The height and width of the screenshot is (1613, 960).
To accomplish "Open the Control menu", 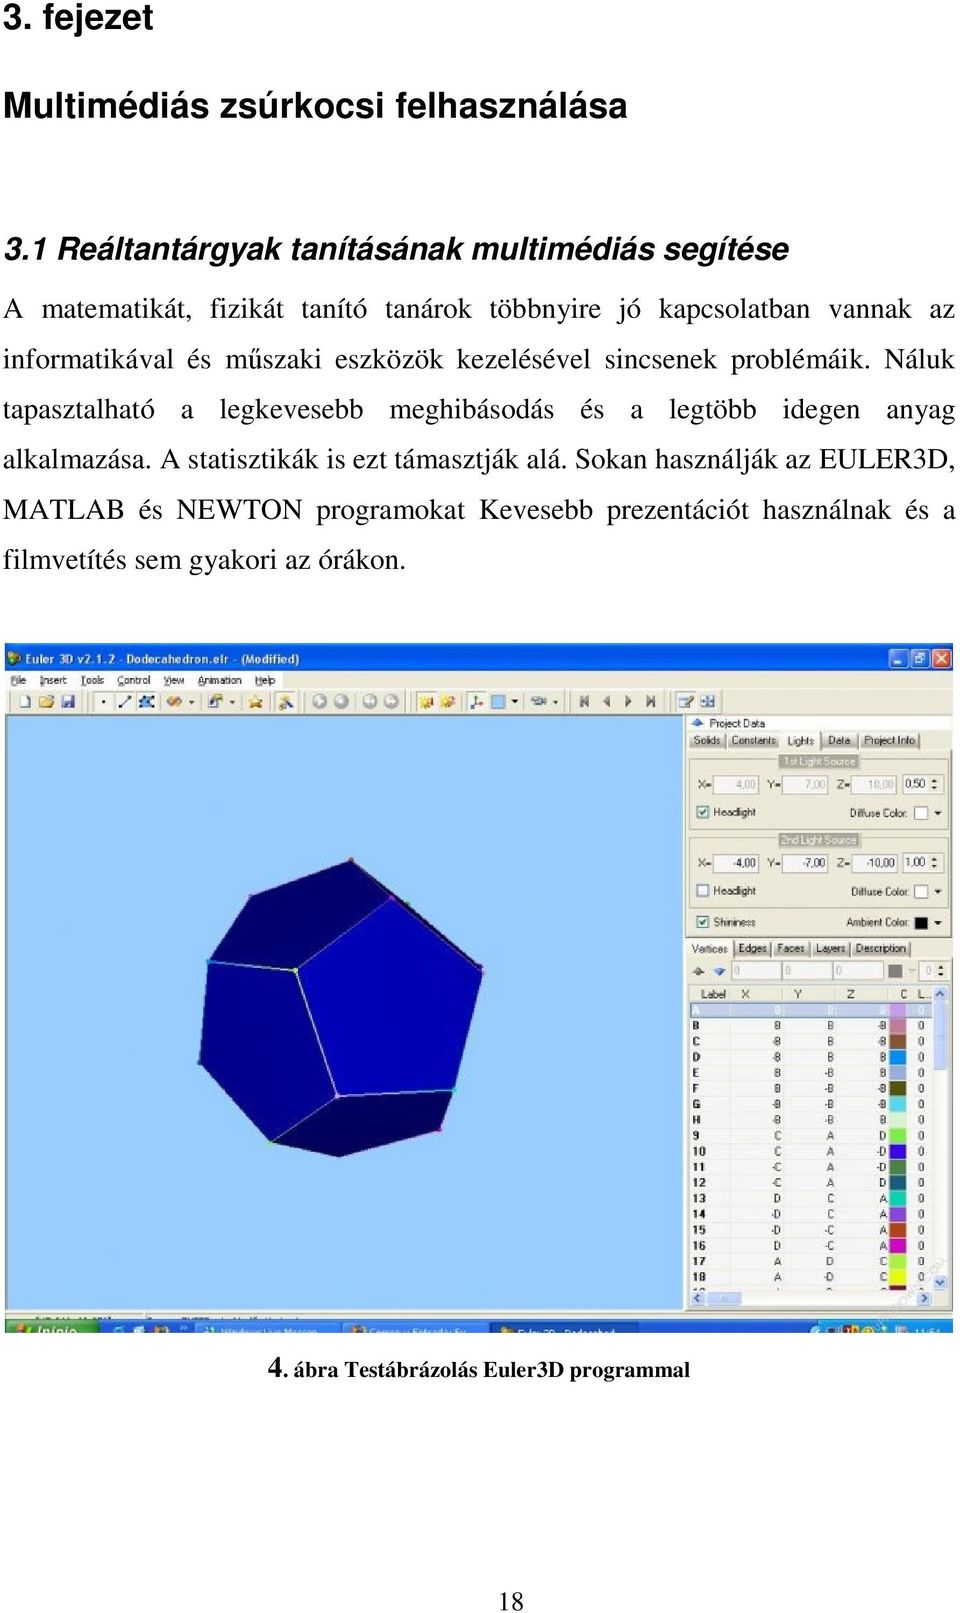I will tap(134, 680).
